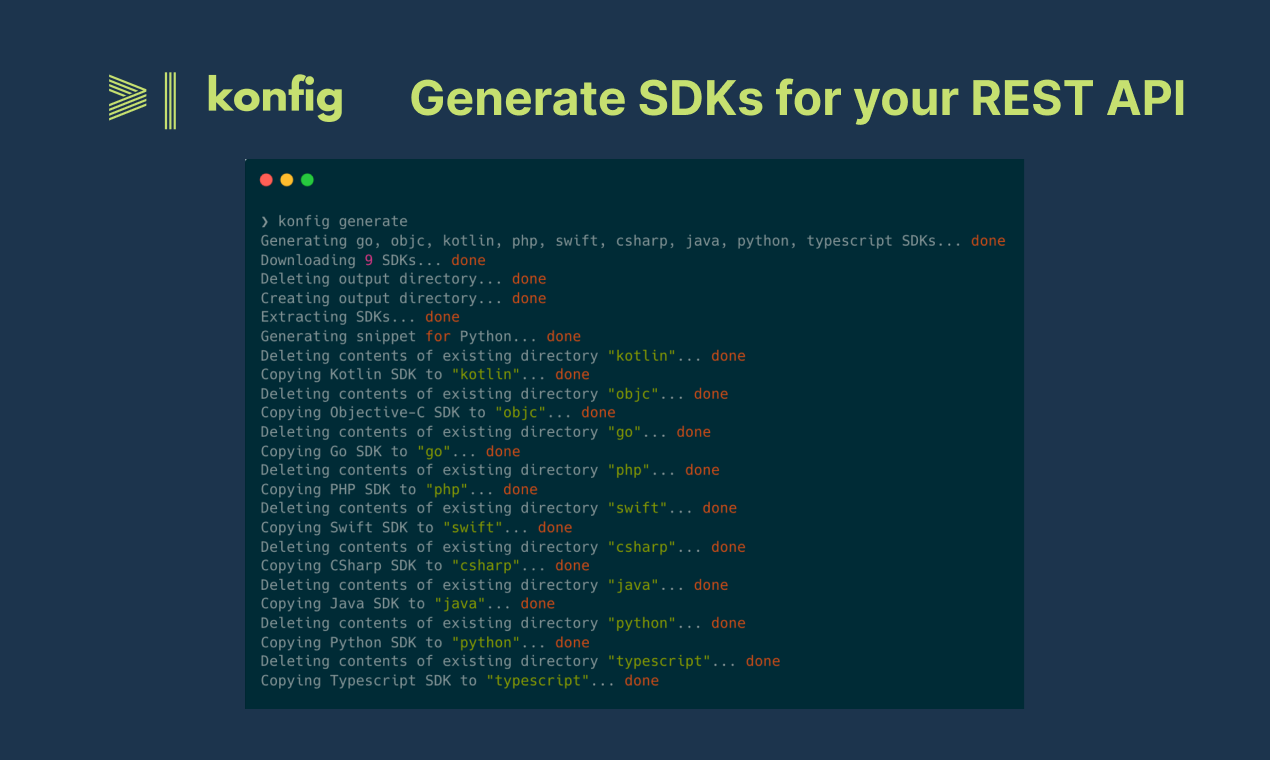Screen dimensions: 1270x760
Task: Click the konfig wordmark text
Action: pos(275,97)
